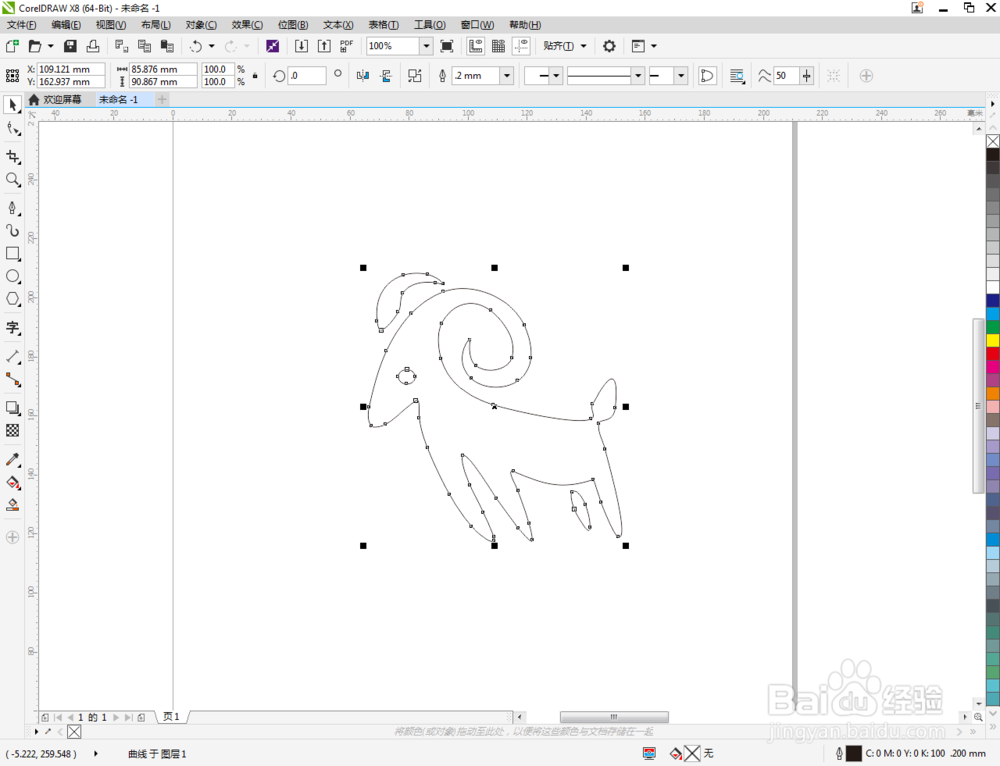Screen dimensions: 1000x766
Task: Toggle show guidelines button
Action: pos(521,46)
